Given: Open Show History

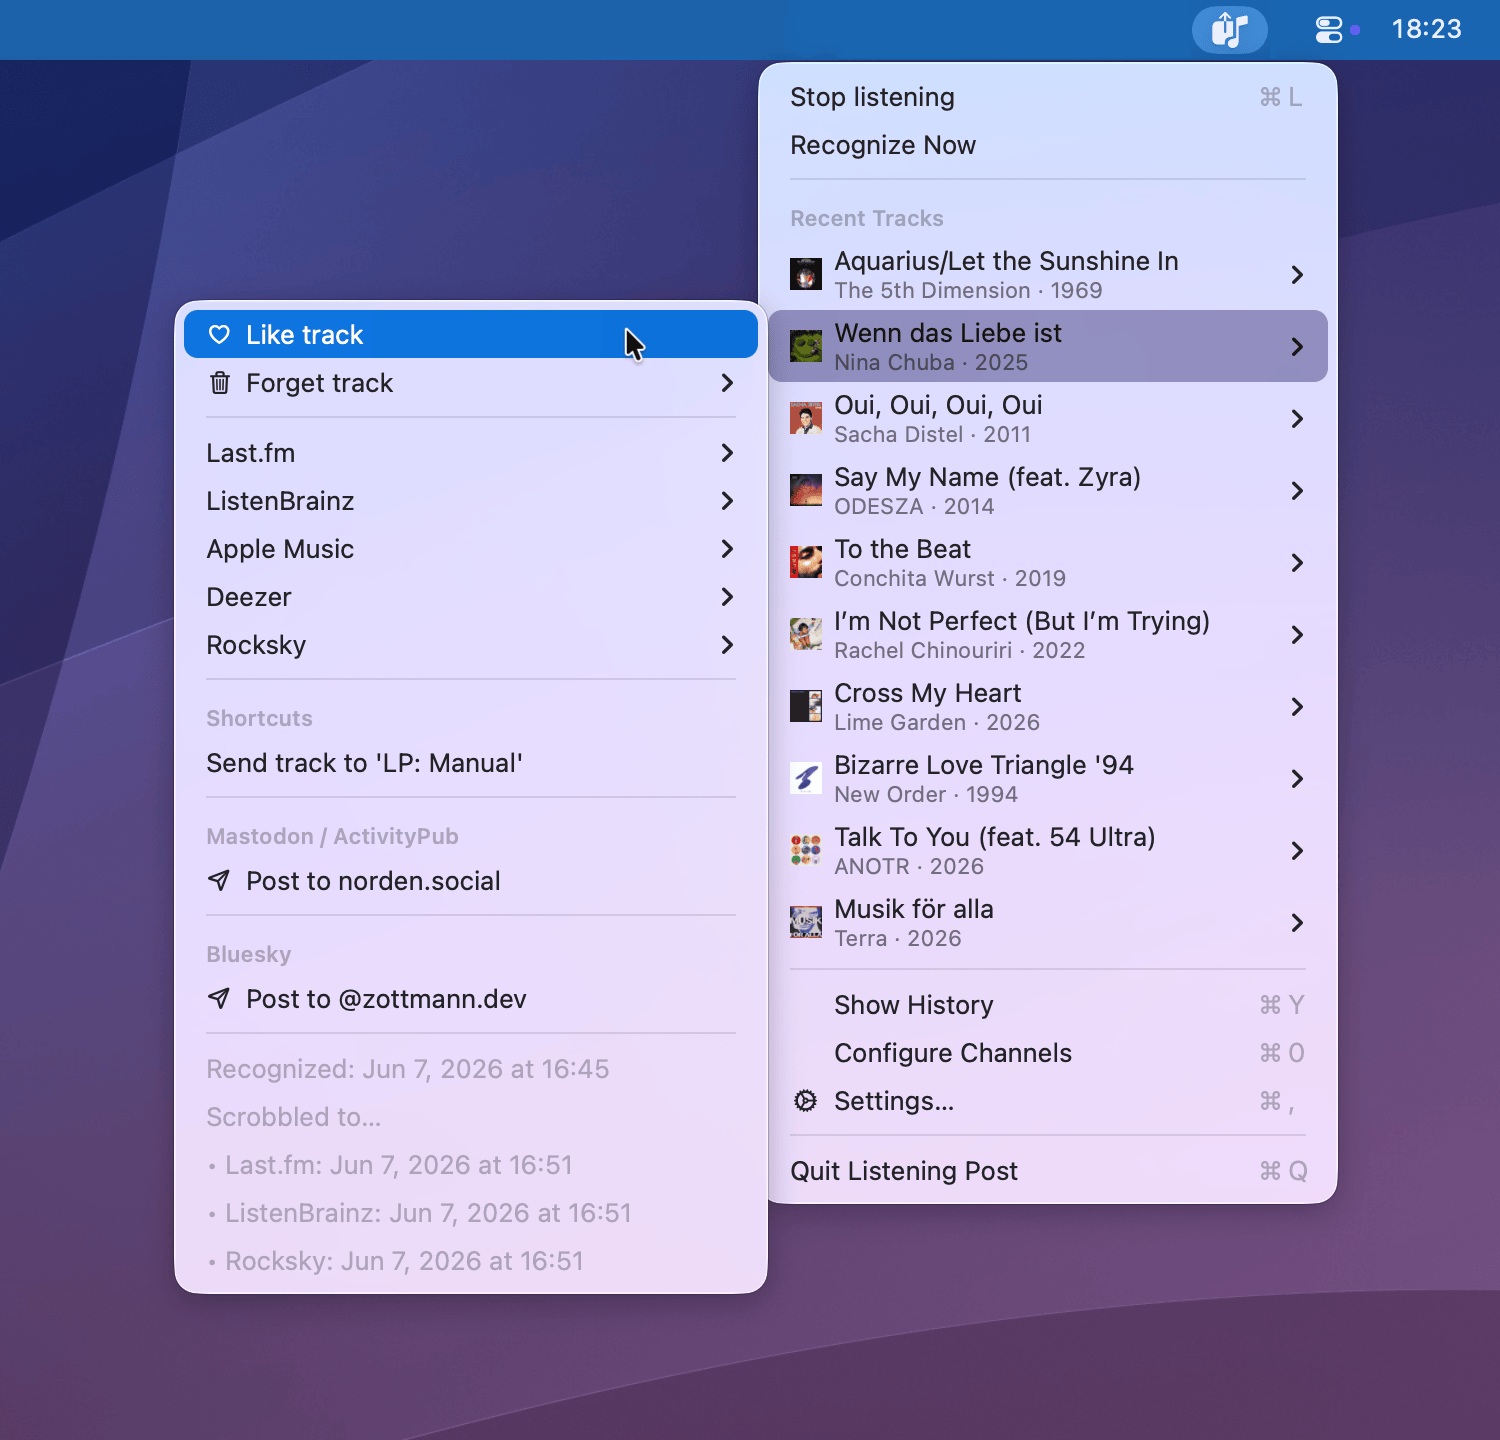Looking at the screenshot, I should pos(1048,1005).
